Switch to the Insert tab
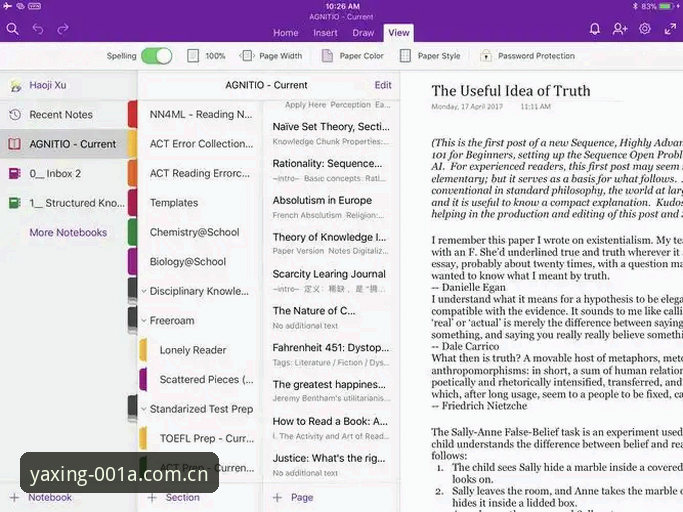 (x=325, y=33)
